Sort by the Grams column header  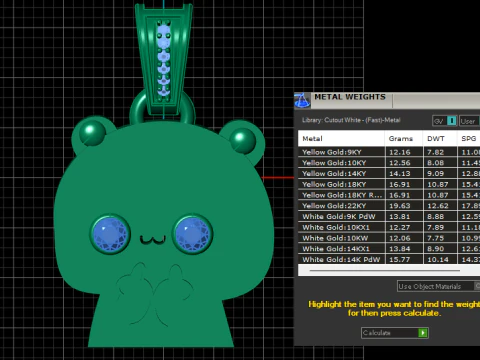pos(404,138)
